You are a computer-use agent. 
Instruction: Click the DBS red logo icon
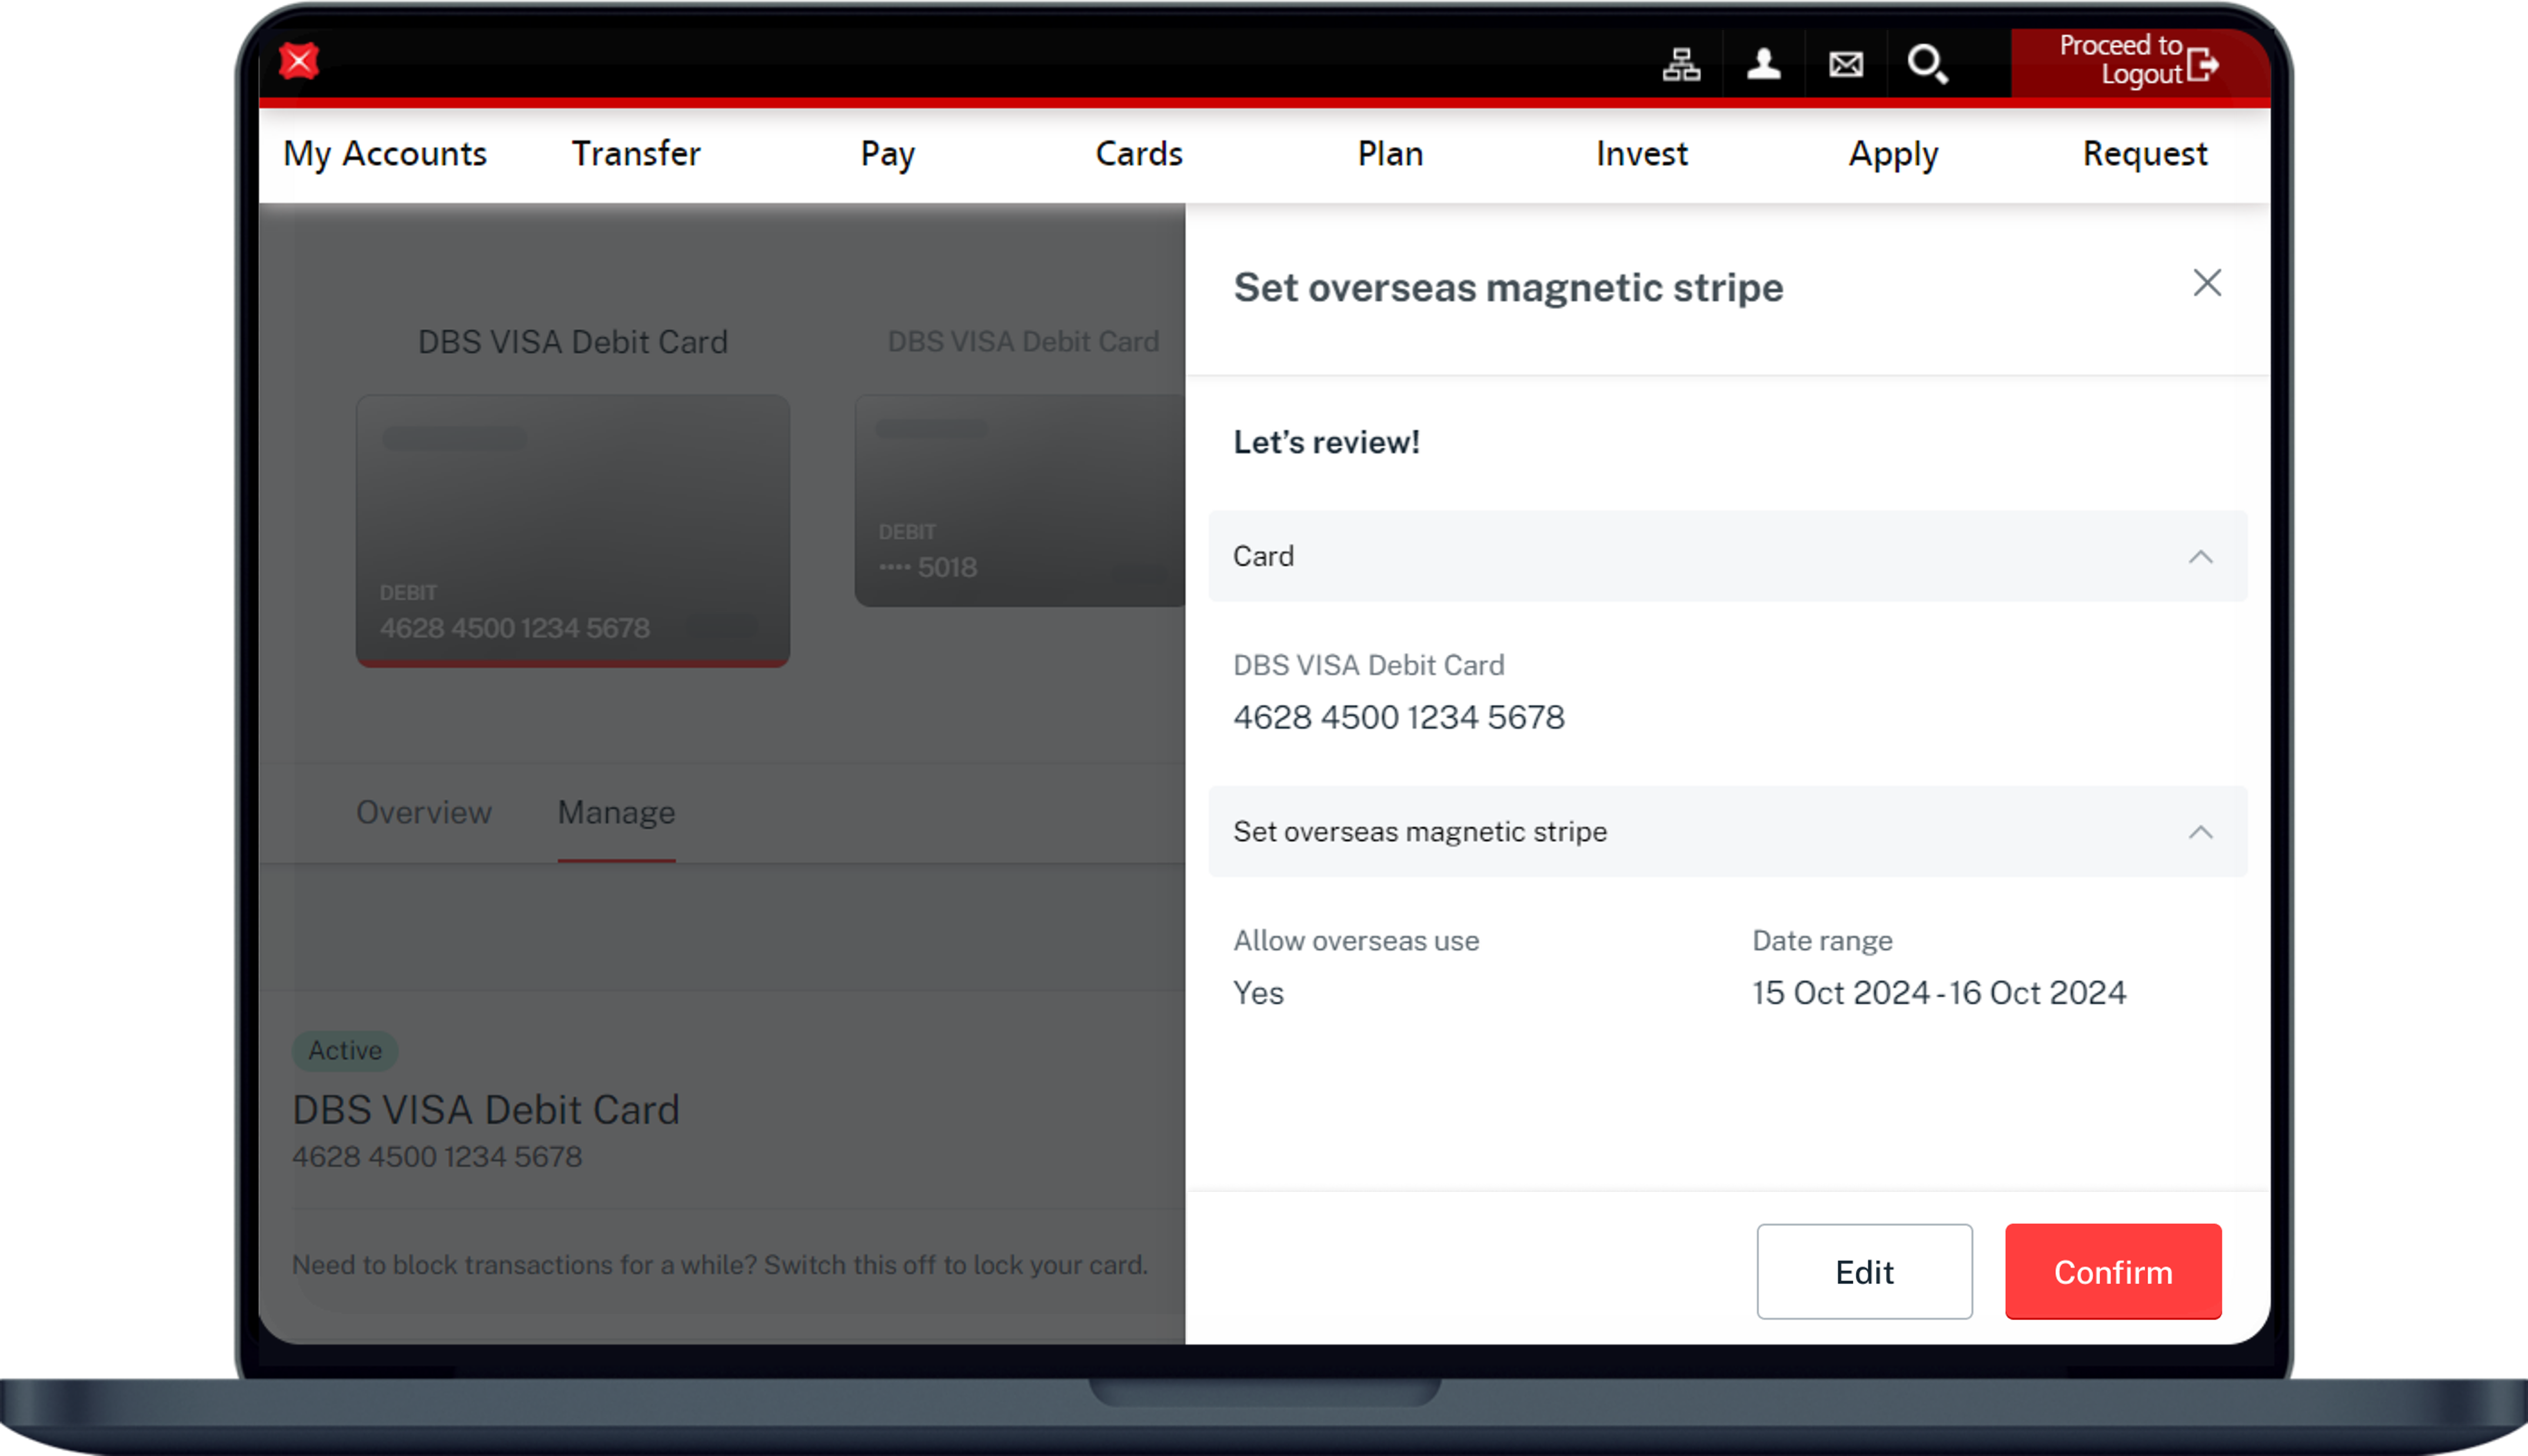coord(299,61)
